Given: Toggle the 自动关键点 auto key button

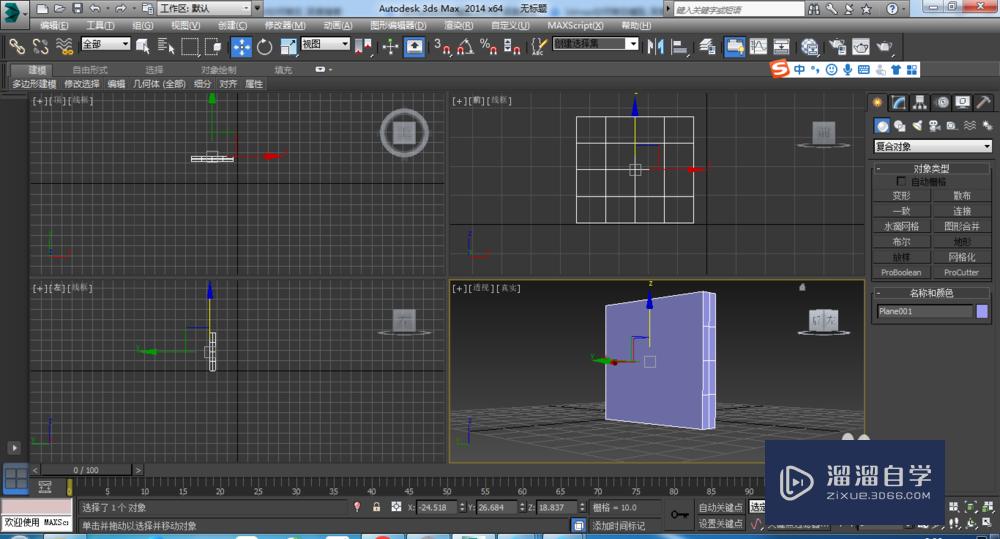Looking at the screenshot, I should (720, 508).
